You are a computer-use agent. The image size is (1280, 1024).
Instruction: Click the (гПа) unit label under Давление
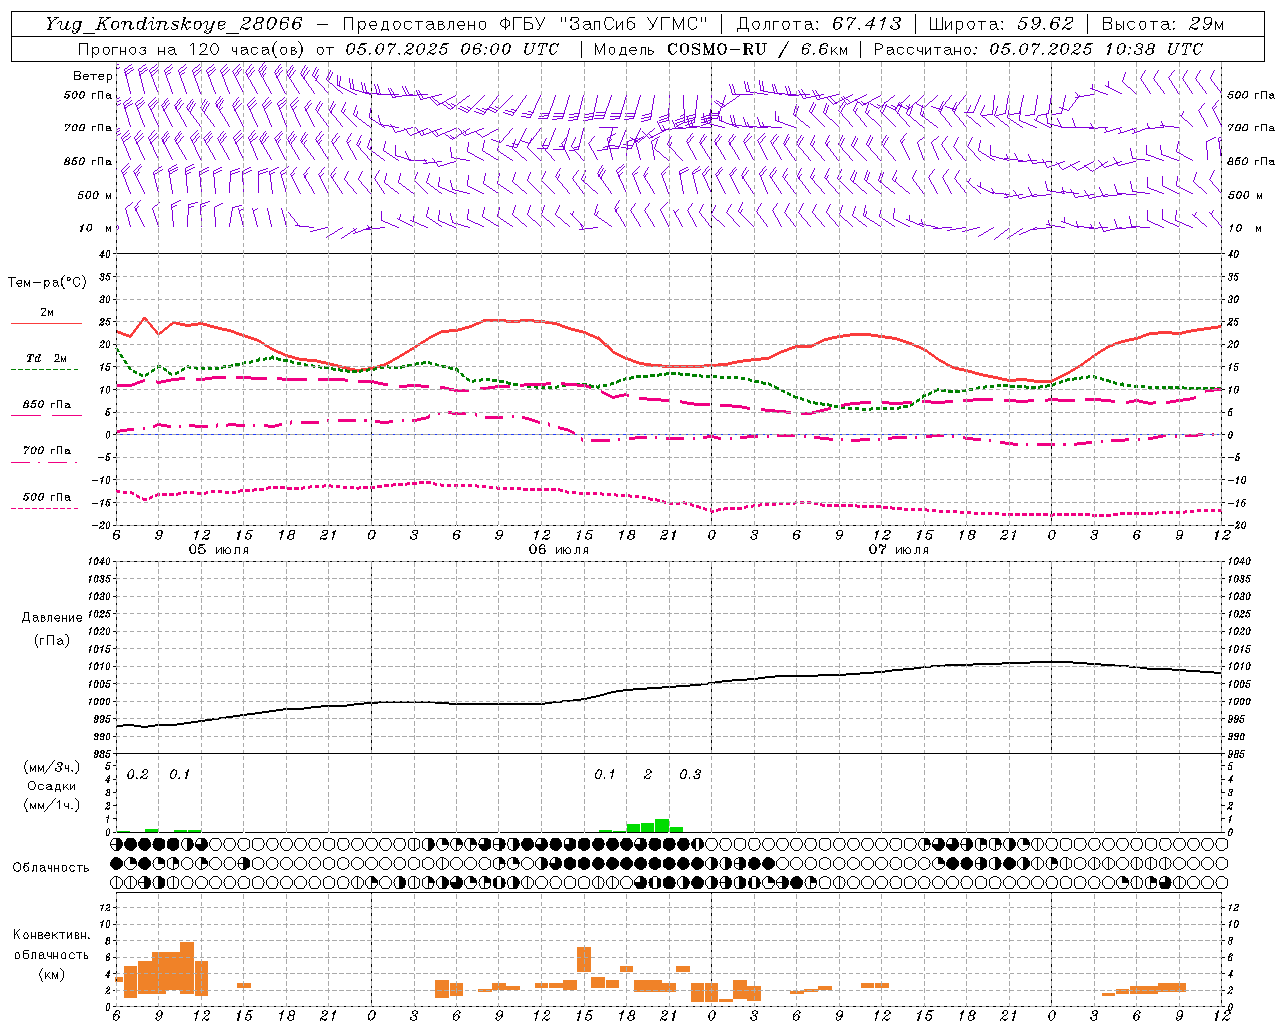point(51,640)
